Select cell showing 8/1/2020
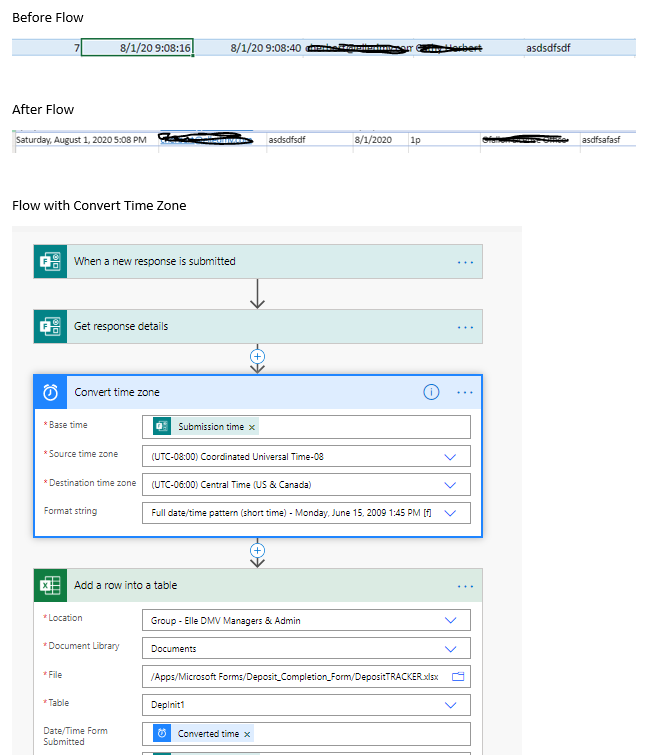This screenshot has width=649, height=755. (380, 140)
